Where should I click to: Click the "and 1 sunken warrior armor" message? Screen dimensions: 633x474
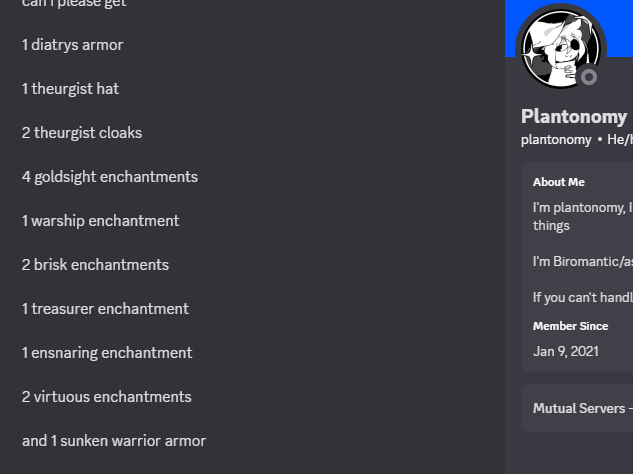click(x=114, y=441)
